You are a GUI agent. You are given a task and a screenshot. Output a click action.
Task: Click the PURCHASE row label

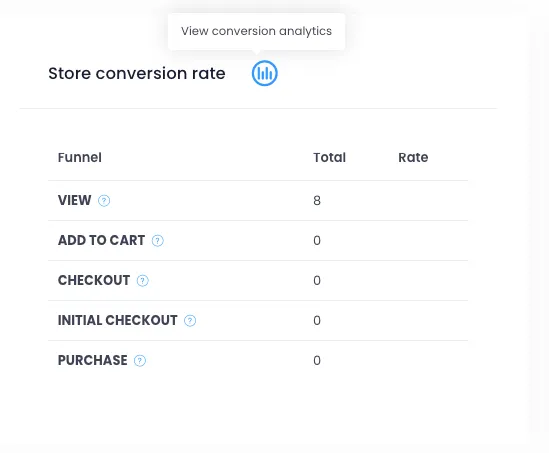coord(92,360)
